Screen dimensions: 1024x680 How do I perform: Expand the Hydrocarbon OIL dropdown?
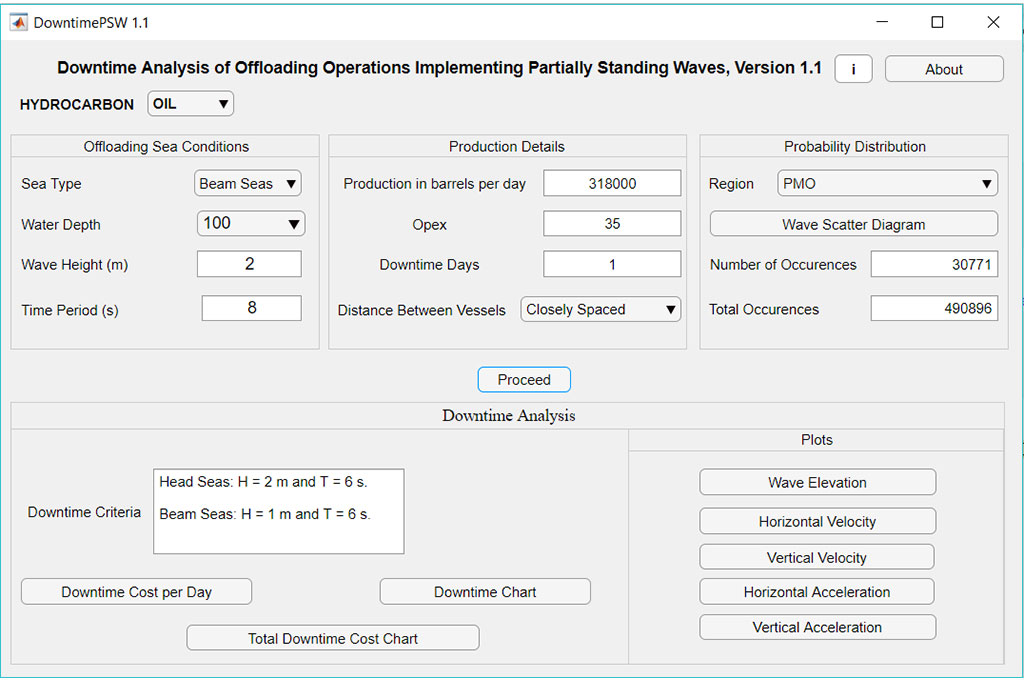click(x=190, y=104)
